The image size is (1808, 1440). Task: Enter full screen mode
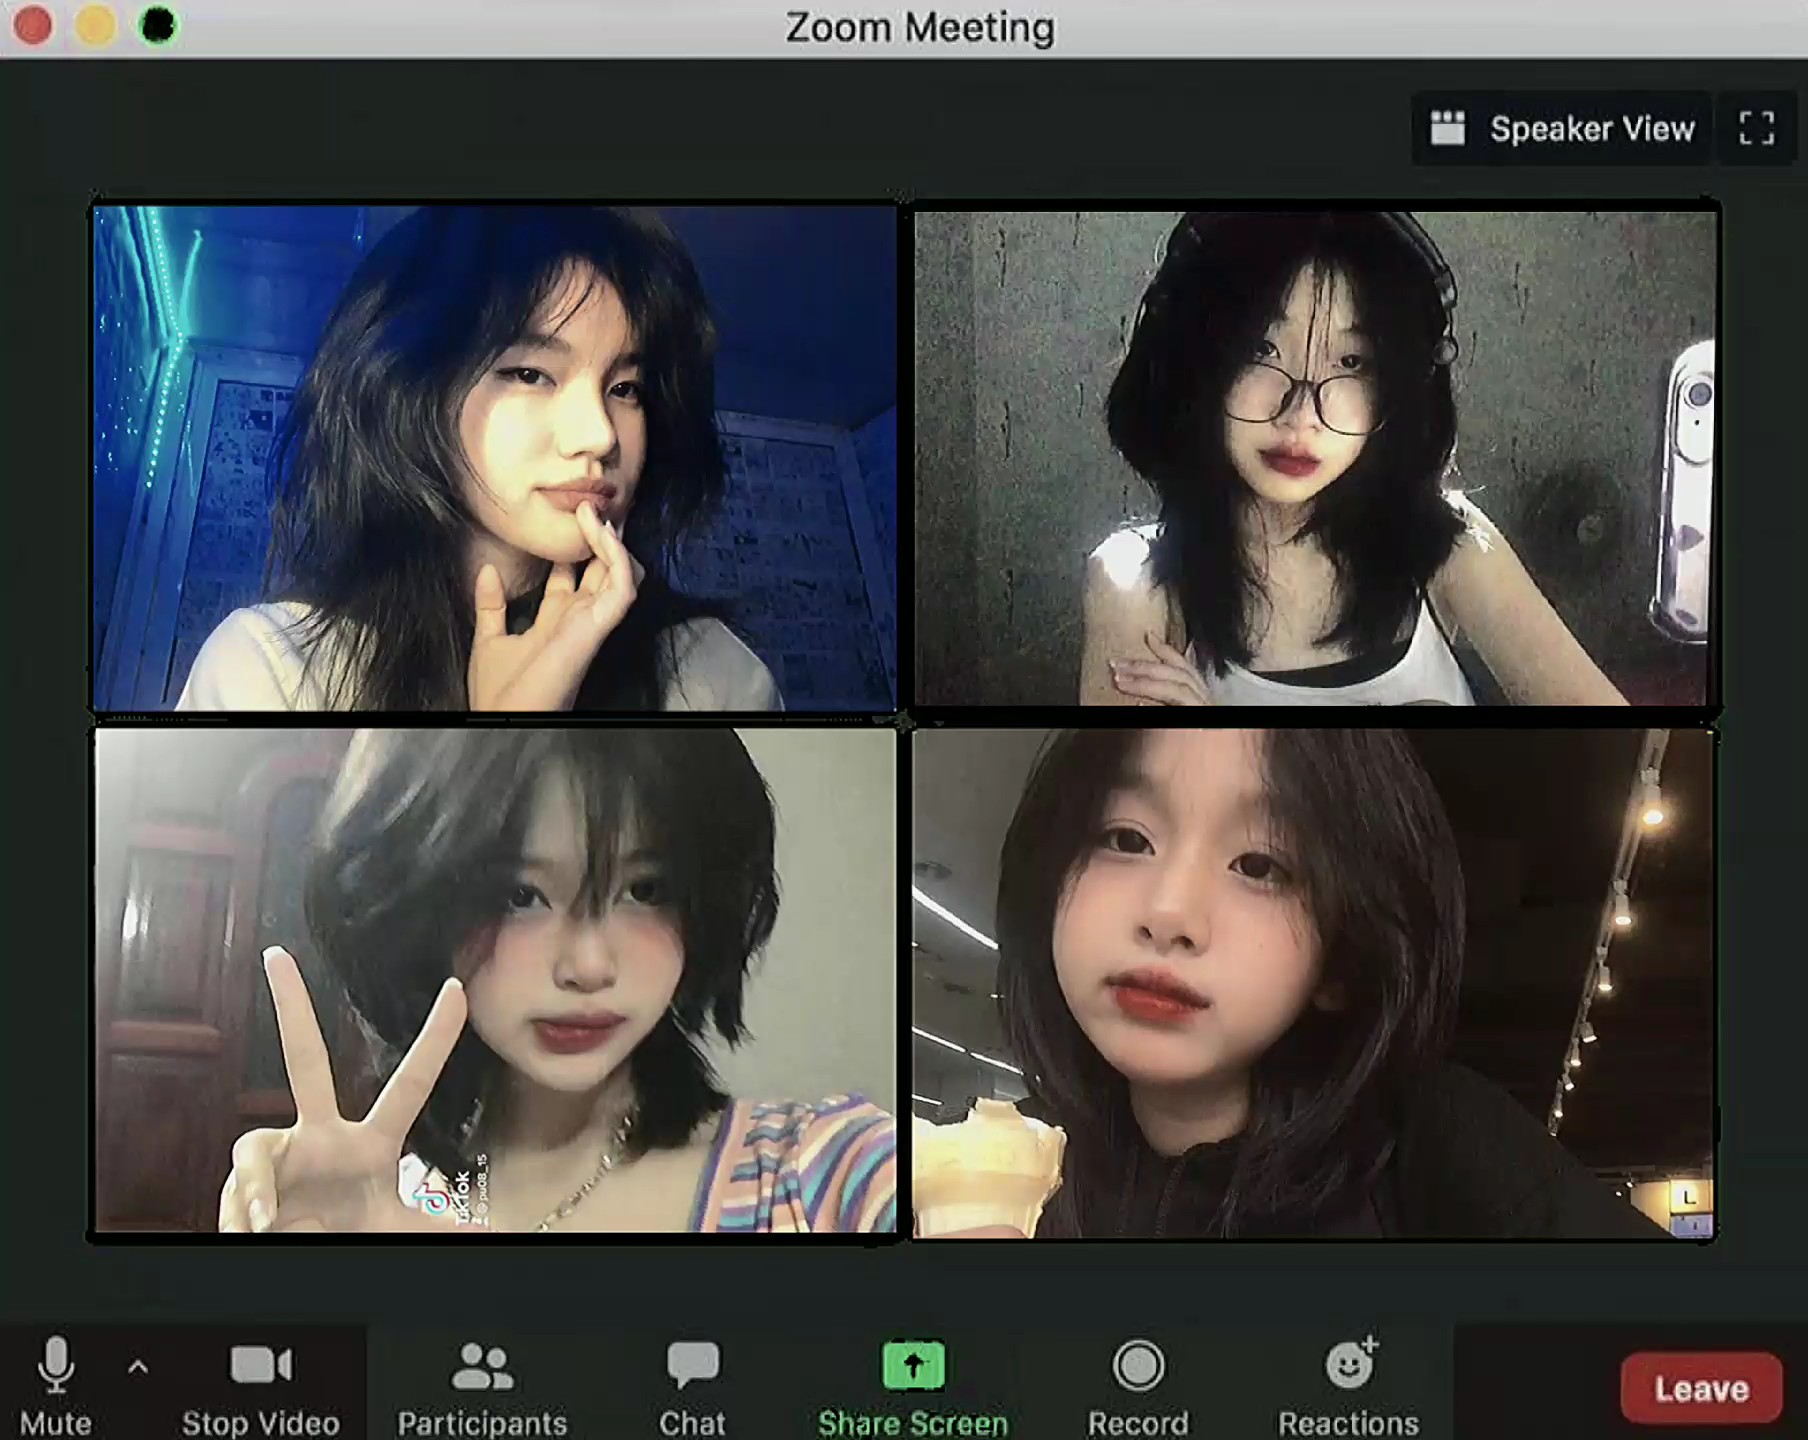[x=1756, y=129]
